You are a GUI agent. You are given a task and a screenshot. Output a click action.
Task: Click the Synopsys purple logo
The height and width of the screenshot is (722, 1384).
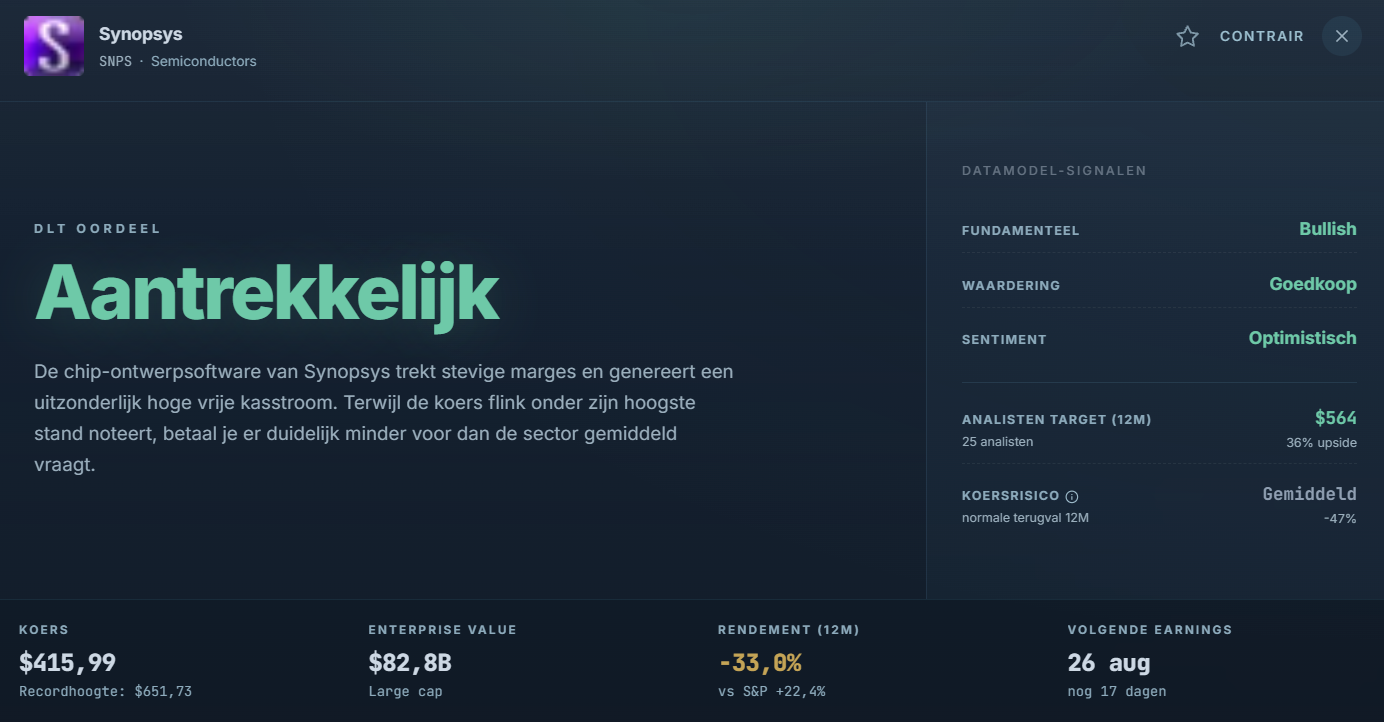point(54,46)
